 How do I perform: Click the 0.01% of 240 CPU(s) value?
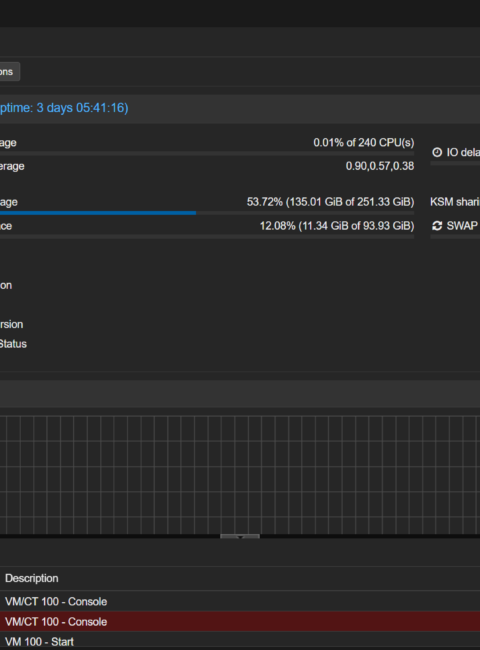pyautogui.click(x=364, y=143)
